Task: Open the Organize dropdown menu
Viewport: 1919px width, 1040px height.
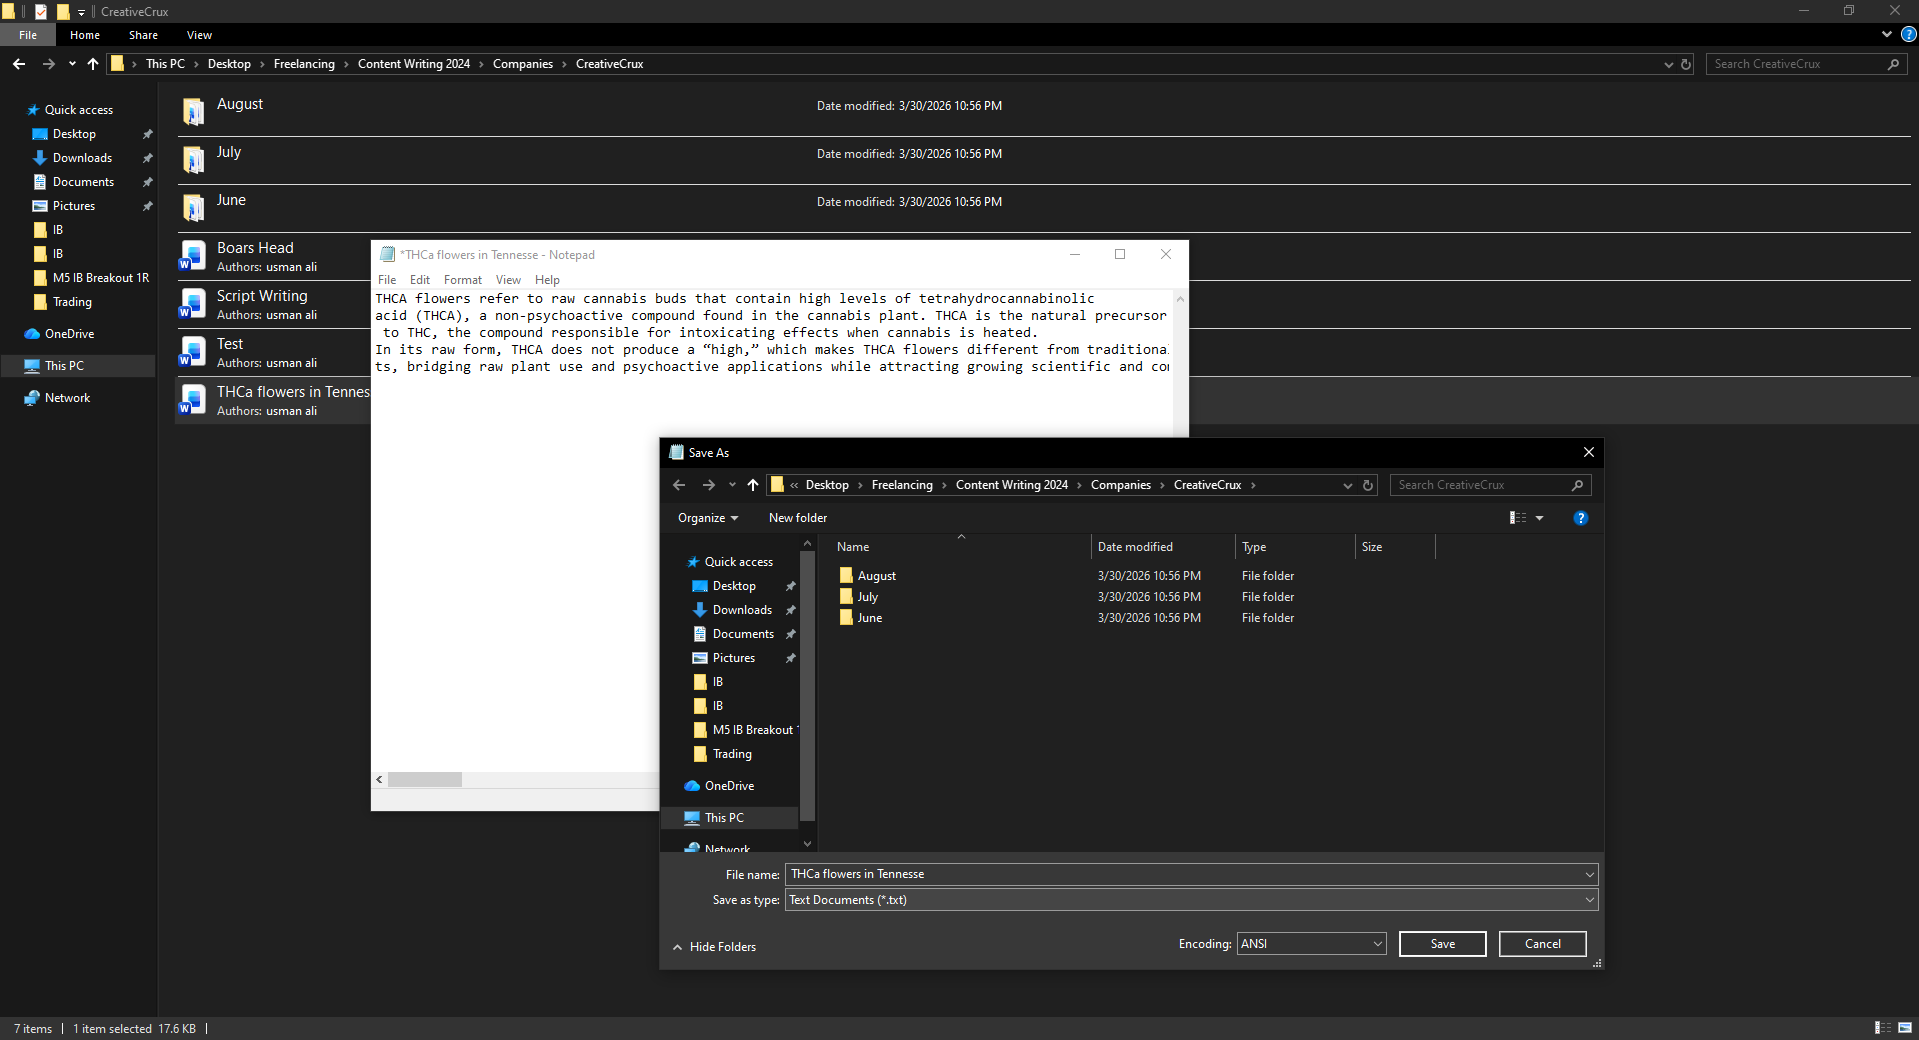Action: pos(708,518)
